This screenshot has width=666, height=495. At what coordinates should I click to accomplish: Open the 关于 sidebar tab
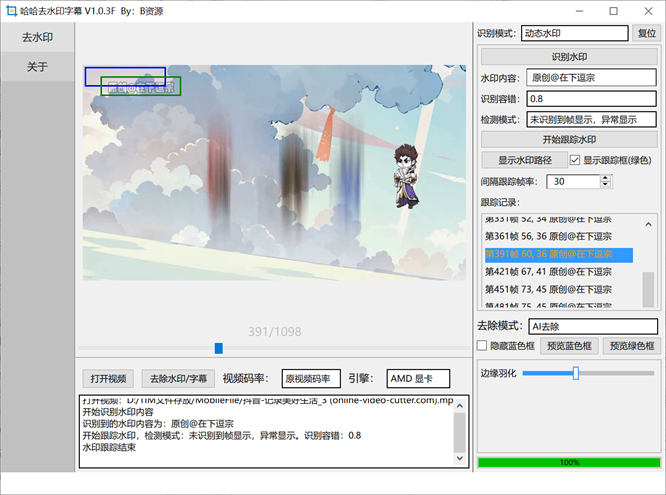[x=38, y=68]
